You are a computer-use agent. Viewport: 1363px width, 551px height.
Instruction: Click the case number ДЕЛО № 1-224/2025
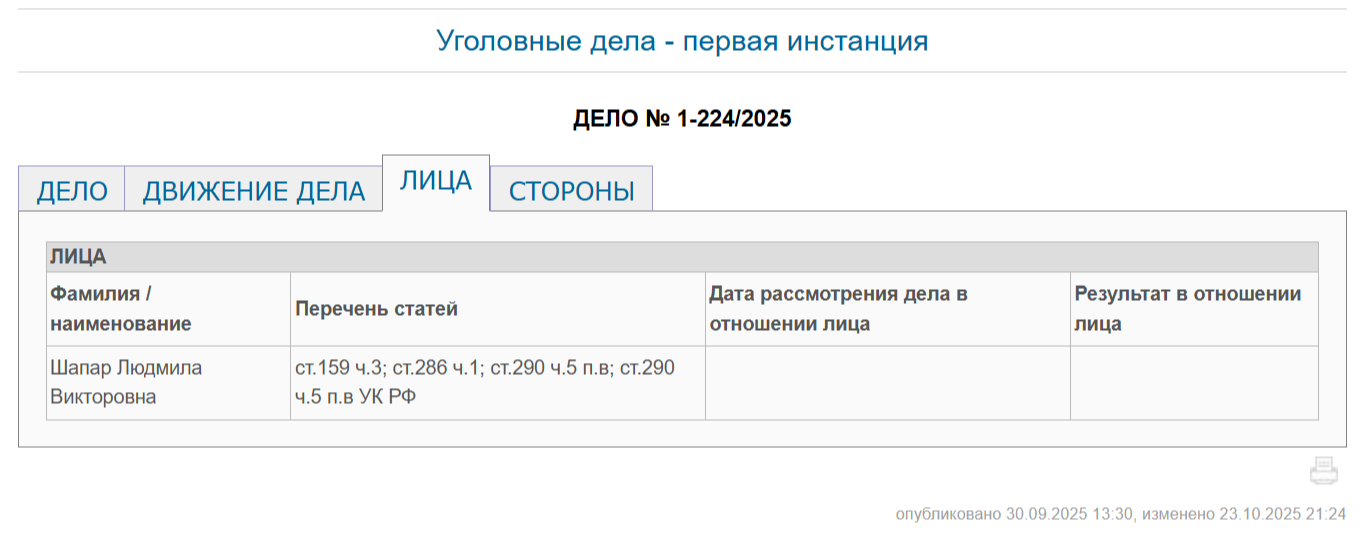[x=682, y=119]
